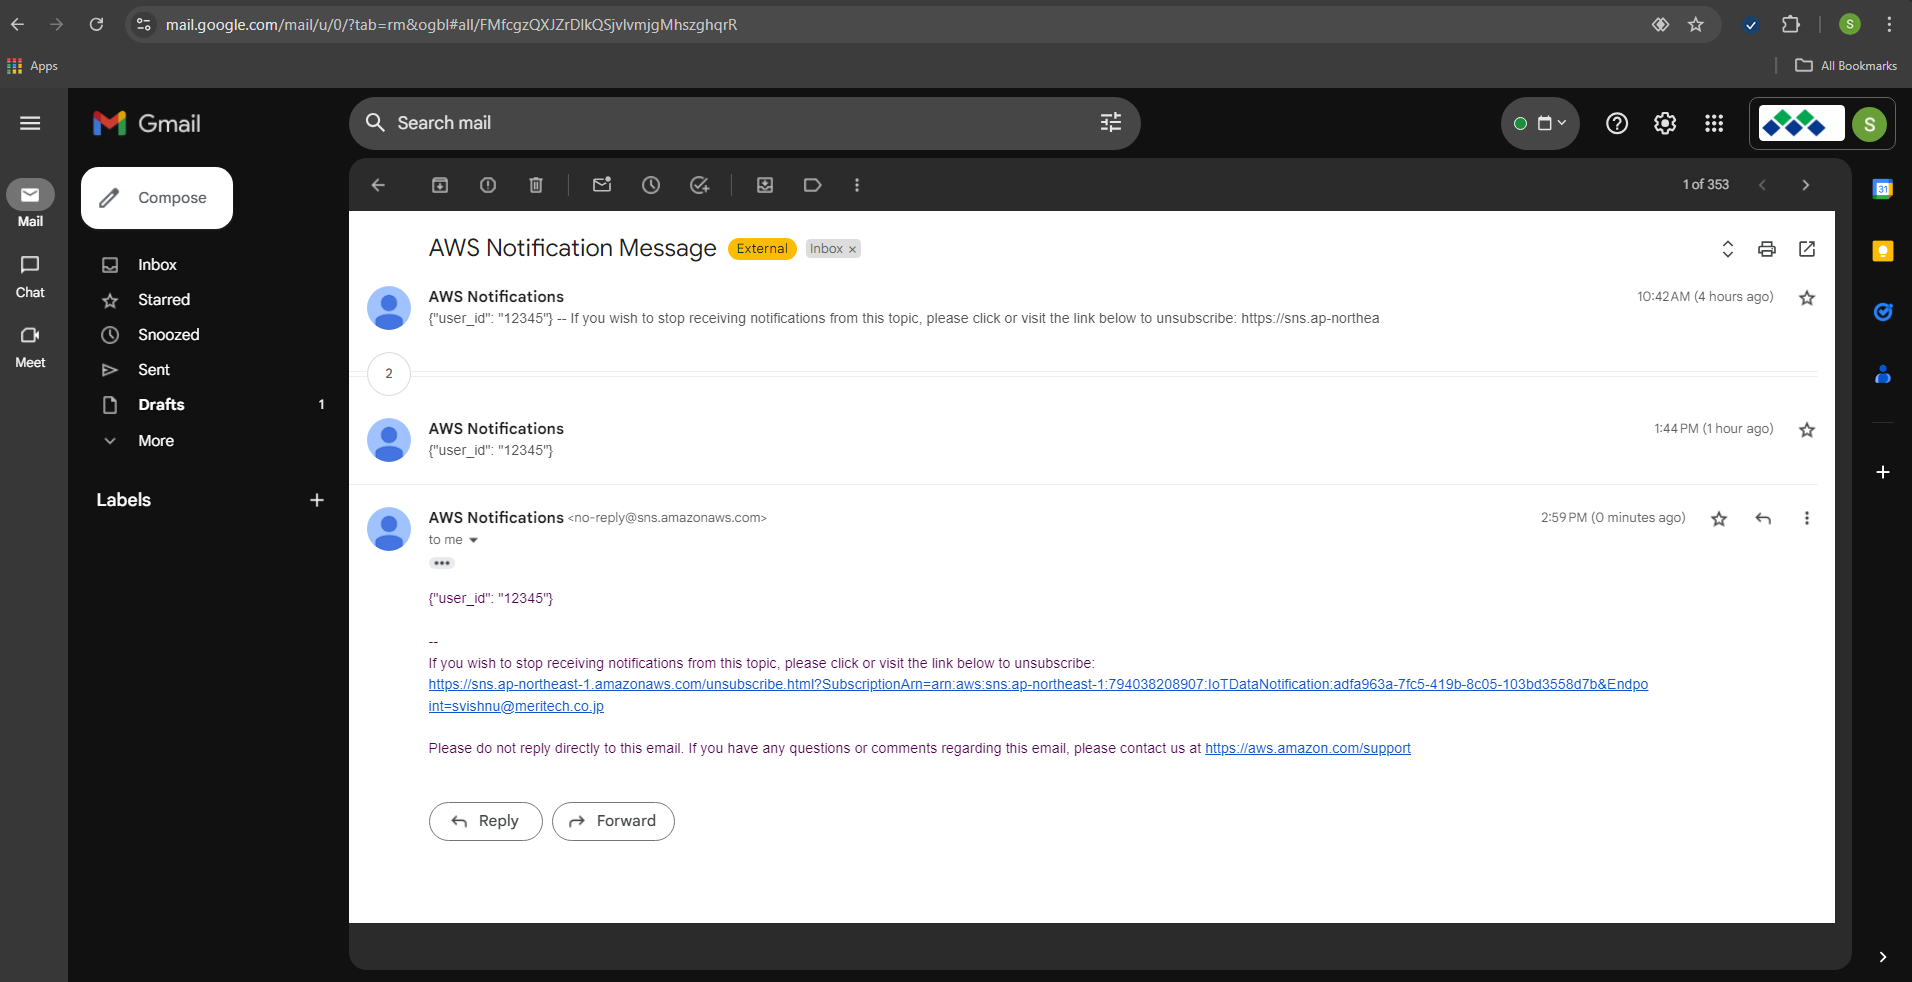The image size is (1912, 982).
Task: Add conversation to Tasks
Action: pyautogui.click(x=700, y=185)
